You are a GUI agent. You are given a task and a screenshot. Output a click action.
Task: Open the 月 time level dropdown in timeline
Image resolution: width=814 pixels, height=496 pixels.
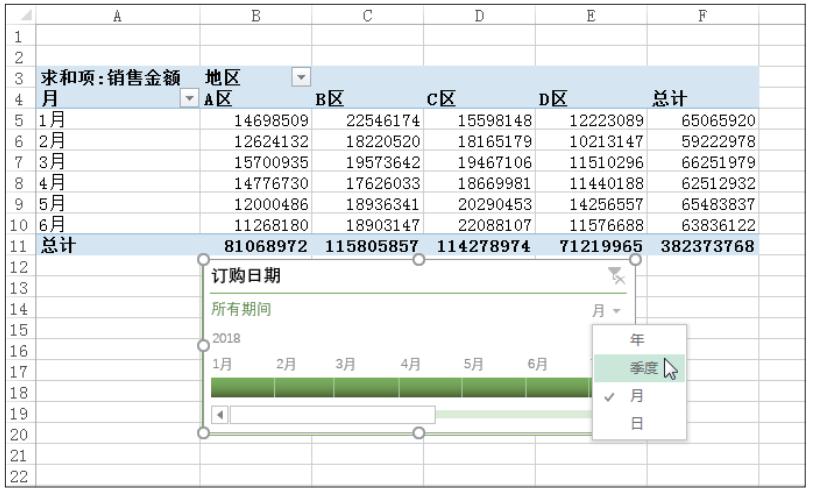(606, 311)
